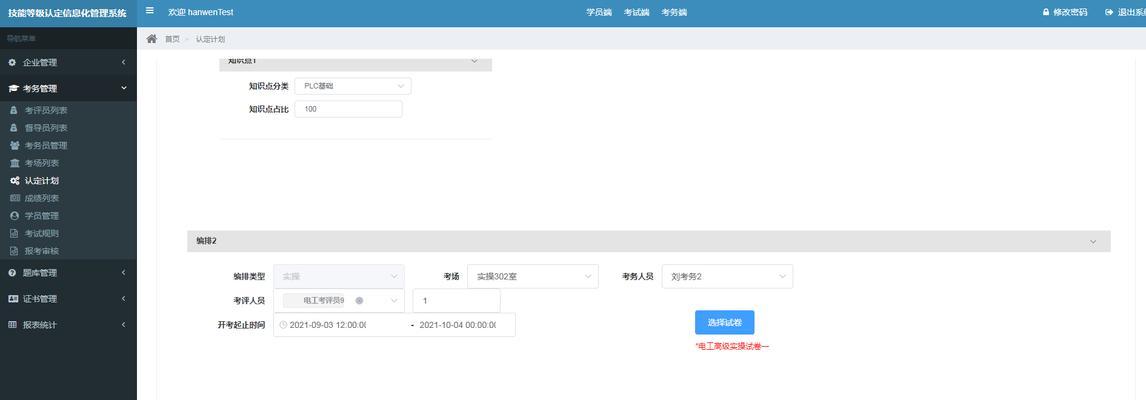Open the 知识点分类 dropdown showing PLC基础
Screen dimensions: 1146x400
coord(353,86)
